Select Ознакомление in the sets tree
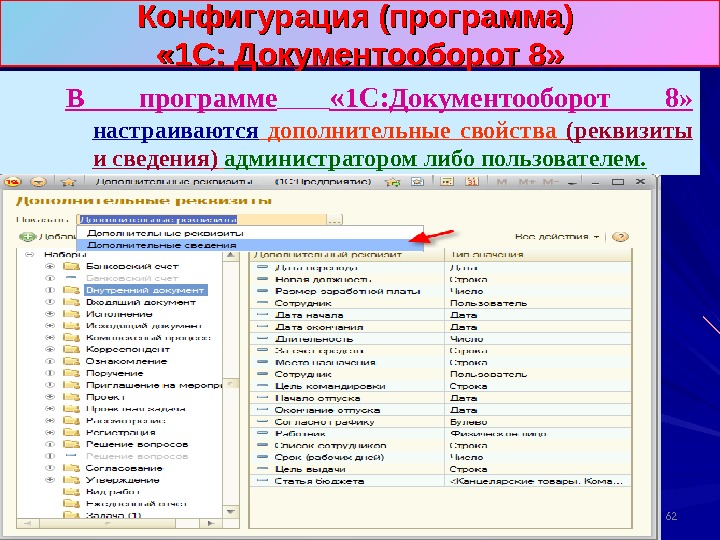 [x=126, y=361]
